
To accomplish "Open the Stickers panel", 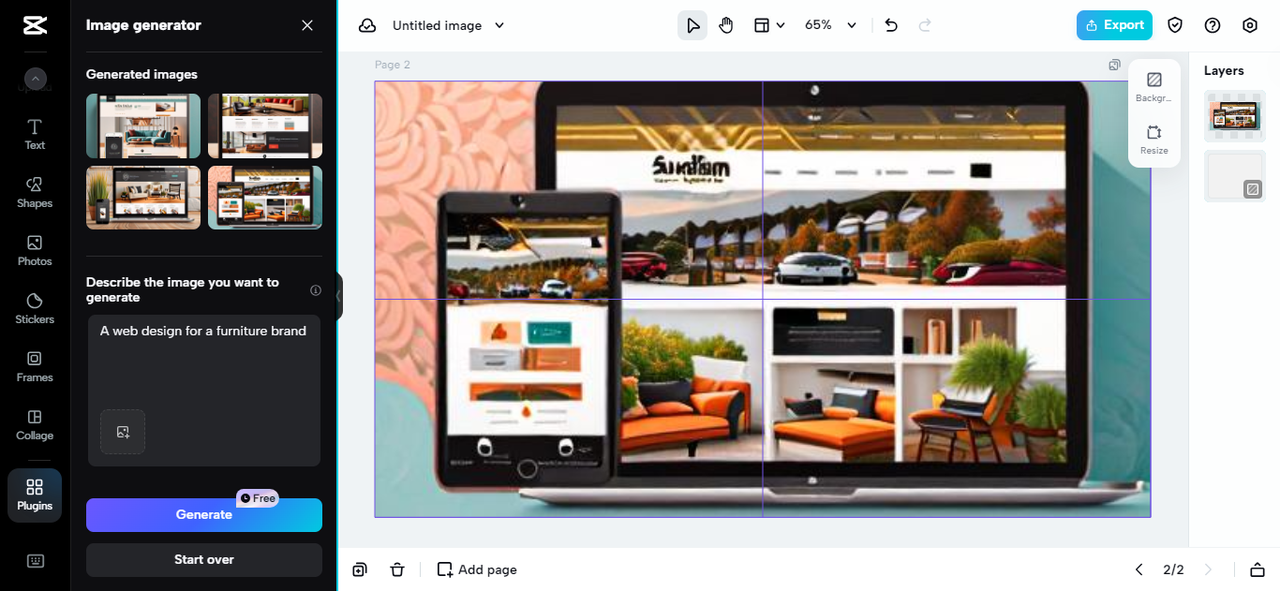I will (x=35, y=308).
